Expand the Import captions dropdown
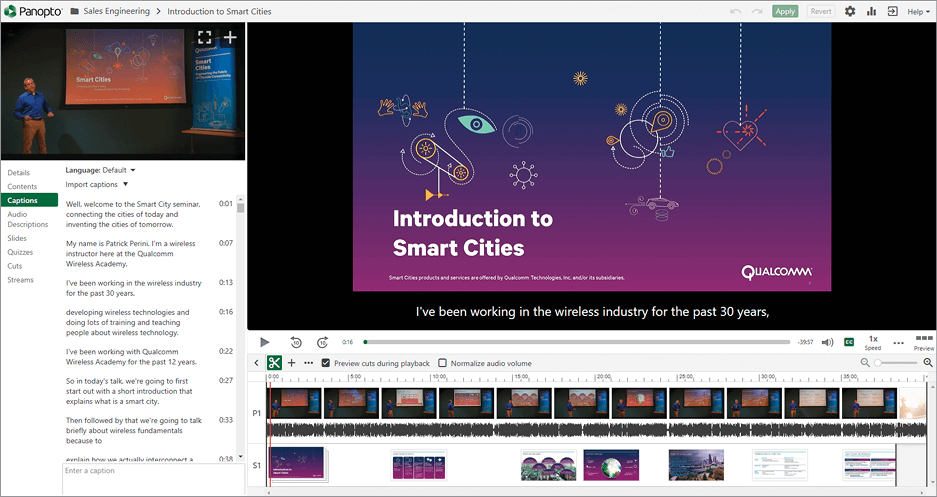The width and height of the screenshot is (937, 497). (x=97, y=185)
